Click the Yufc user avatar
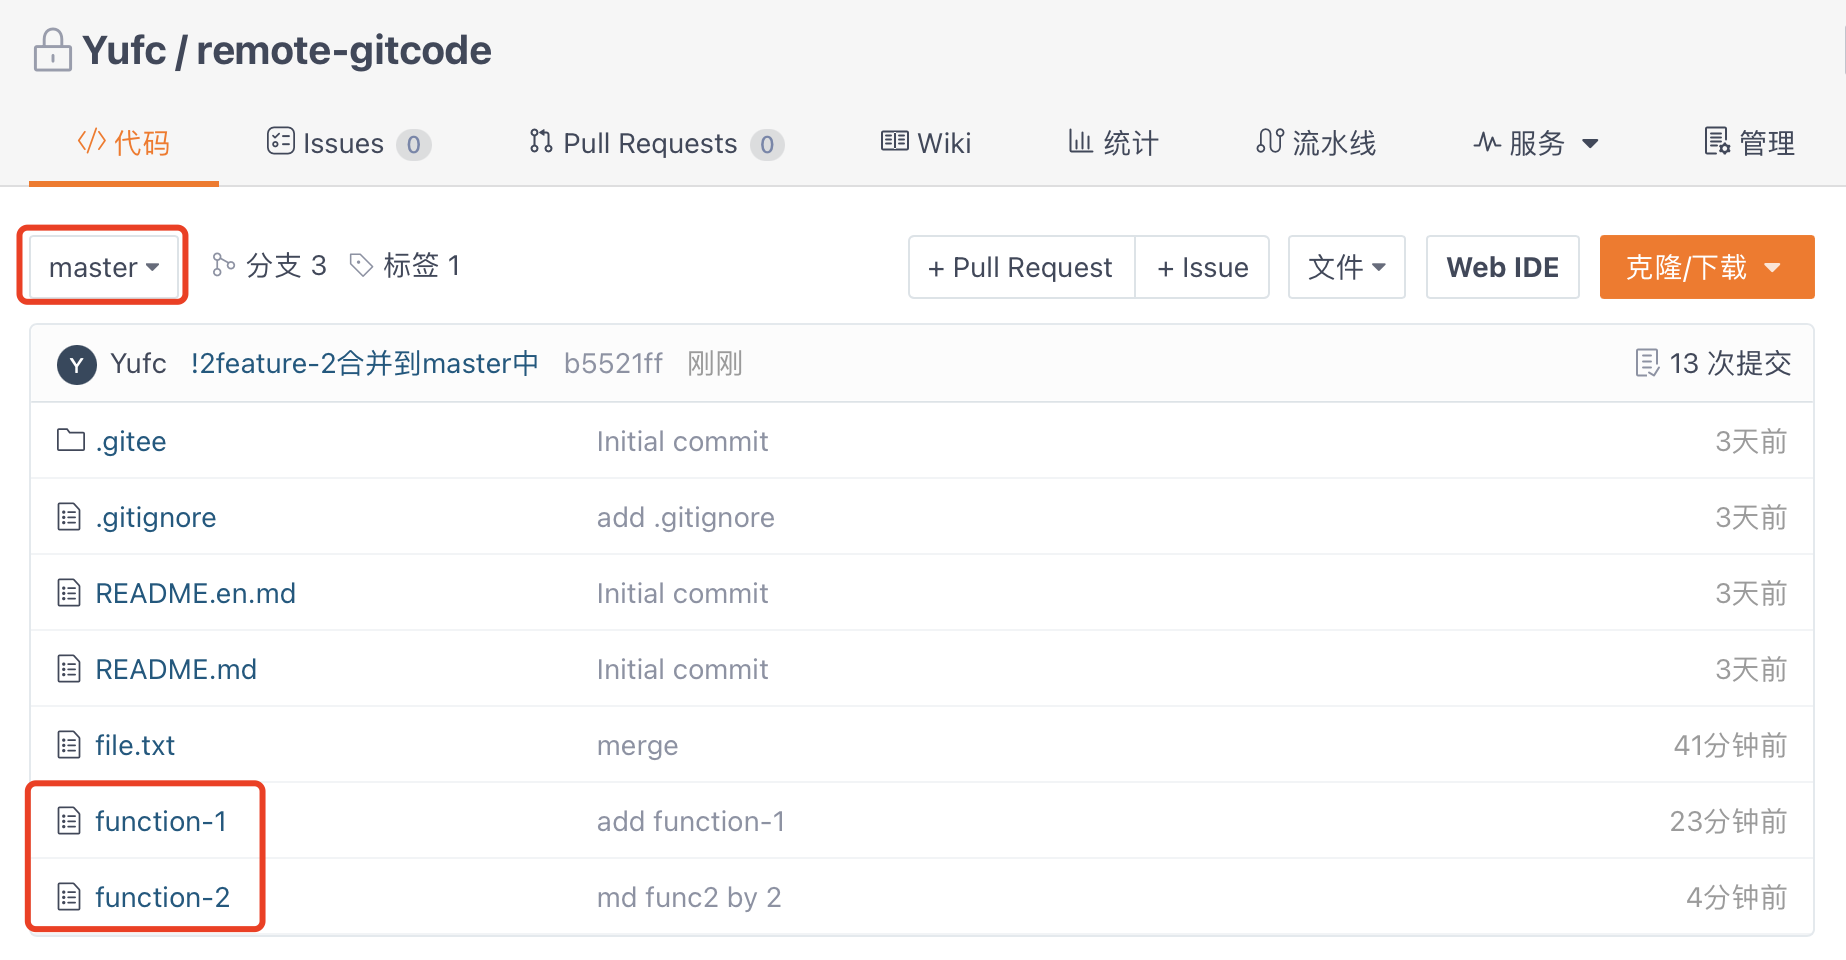 77,365
